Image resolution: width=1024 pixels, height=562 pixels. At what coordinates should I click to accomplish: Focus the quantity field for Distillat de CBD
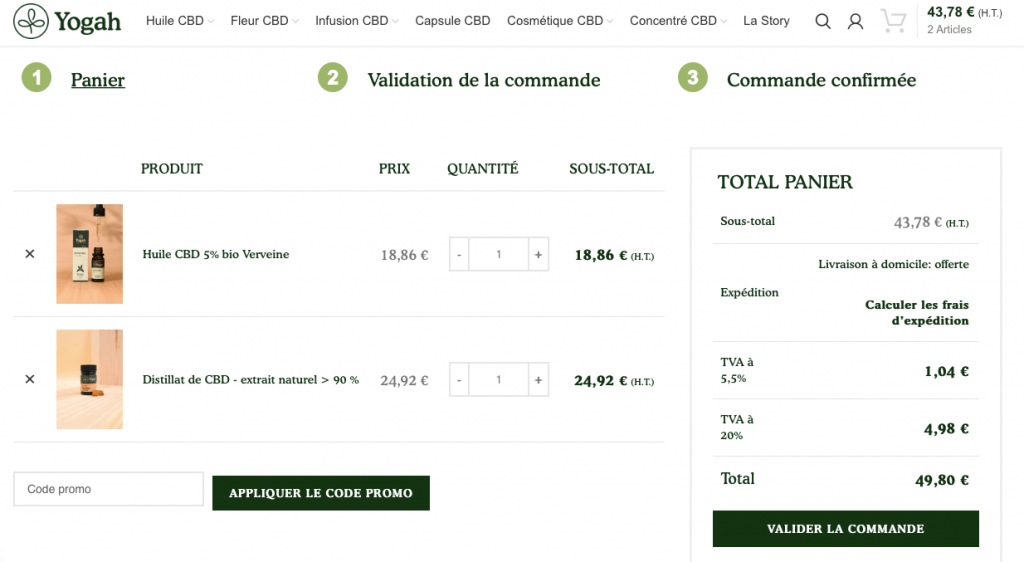click(498, 380)
